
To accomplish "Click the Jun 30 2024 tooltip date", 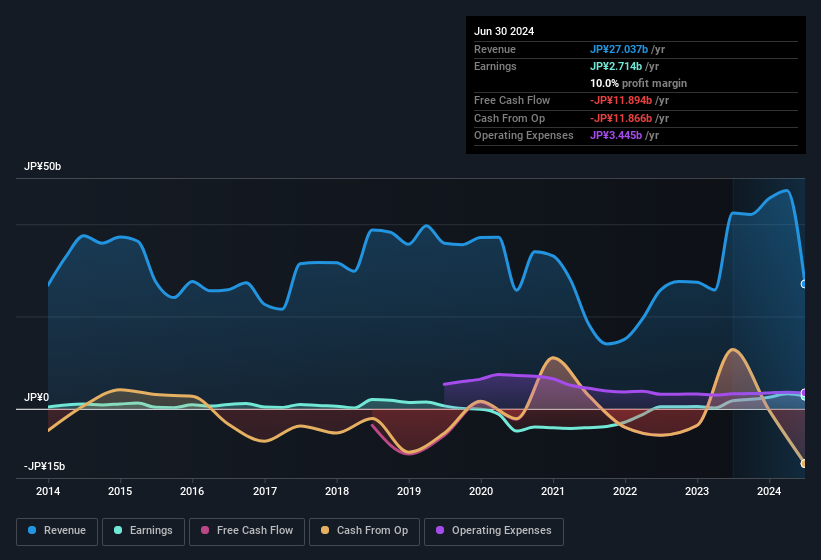I will [504, 31].
